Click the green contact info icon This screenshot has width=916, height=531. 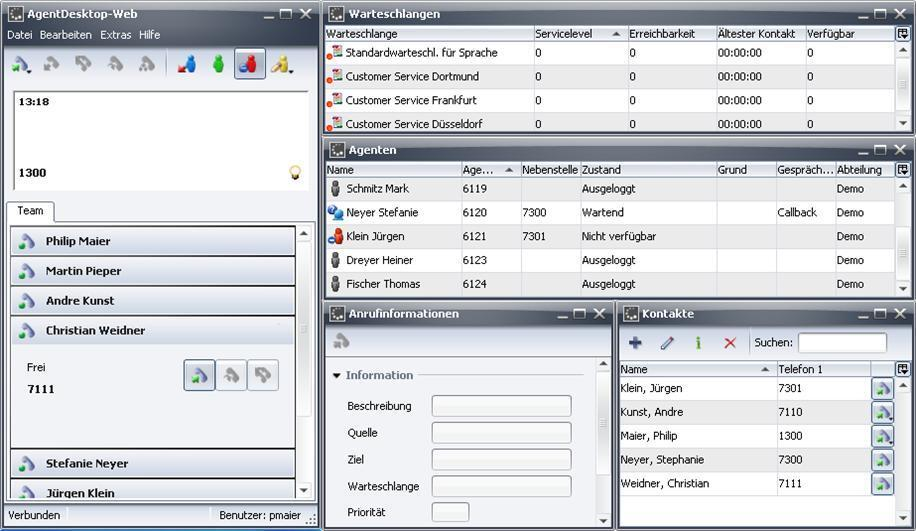pyautogui.click(x=698, y=343)
